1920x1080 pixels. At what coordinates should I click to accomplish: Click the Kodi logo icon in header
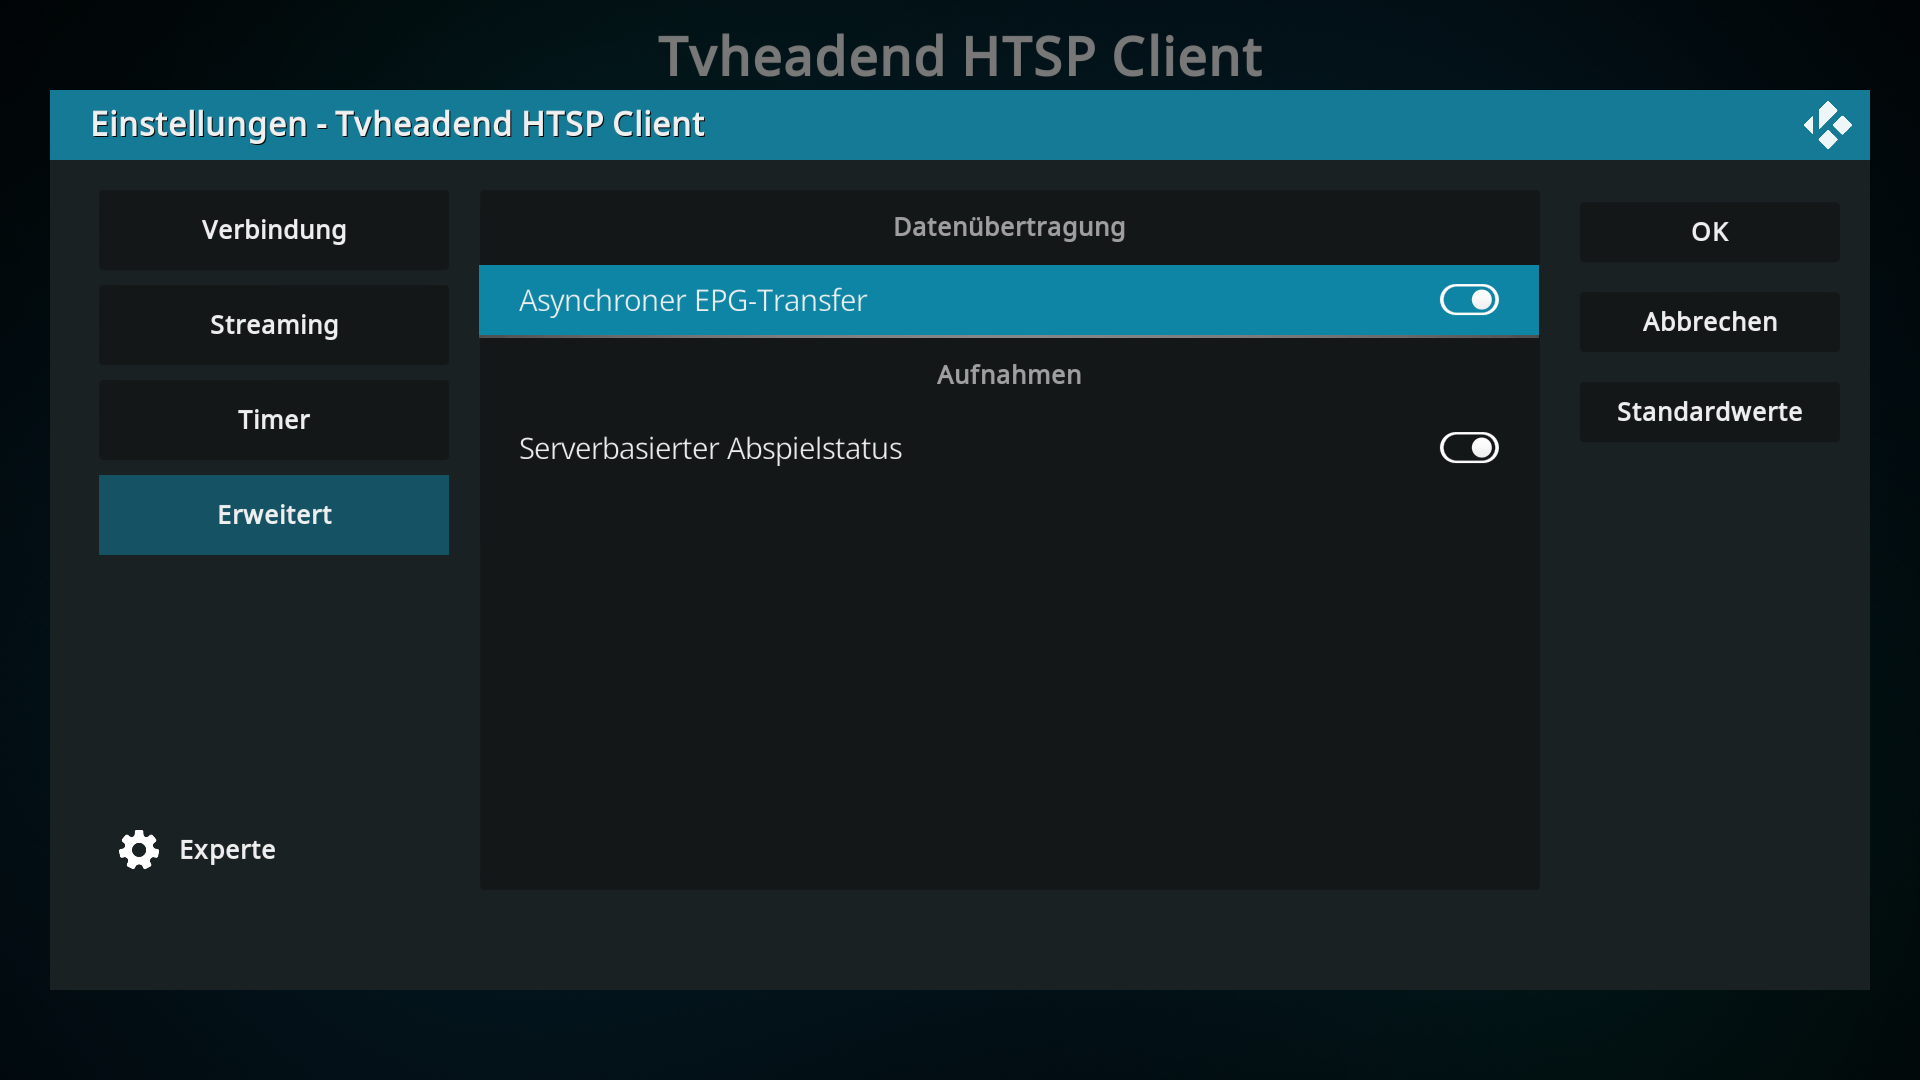(x=1827, y=125)
